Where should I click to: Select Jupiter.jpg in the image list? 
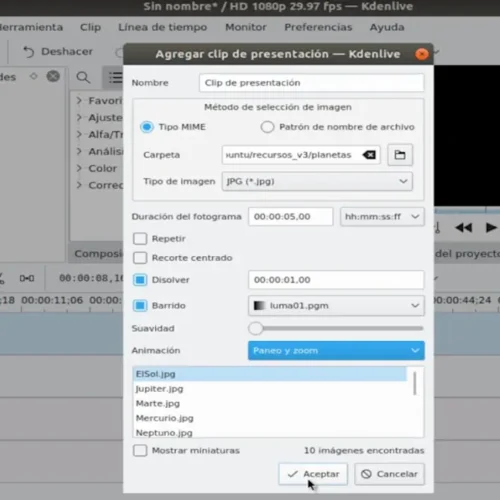270,389
